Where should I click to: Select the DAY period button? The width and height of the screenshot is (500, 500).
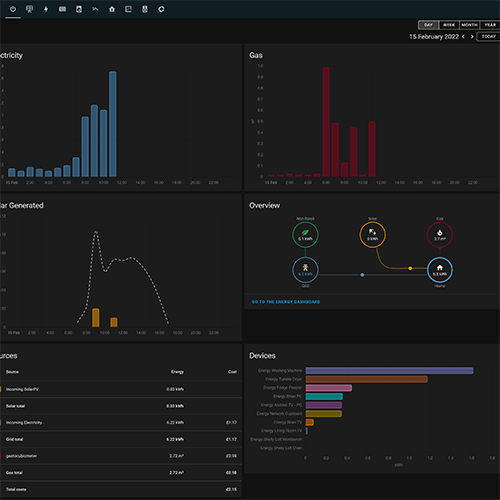click(428, 25)
